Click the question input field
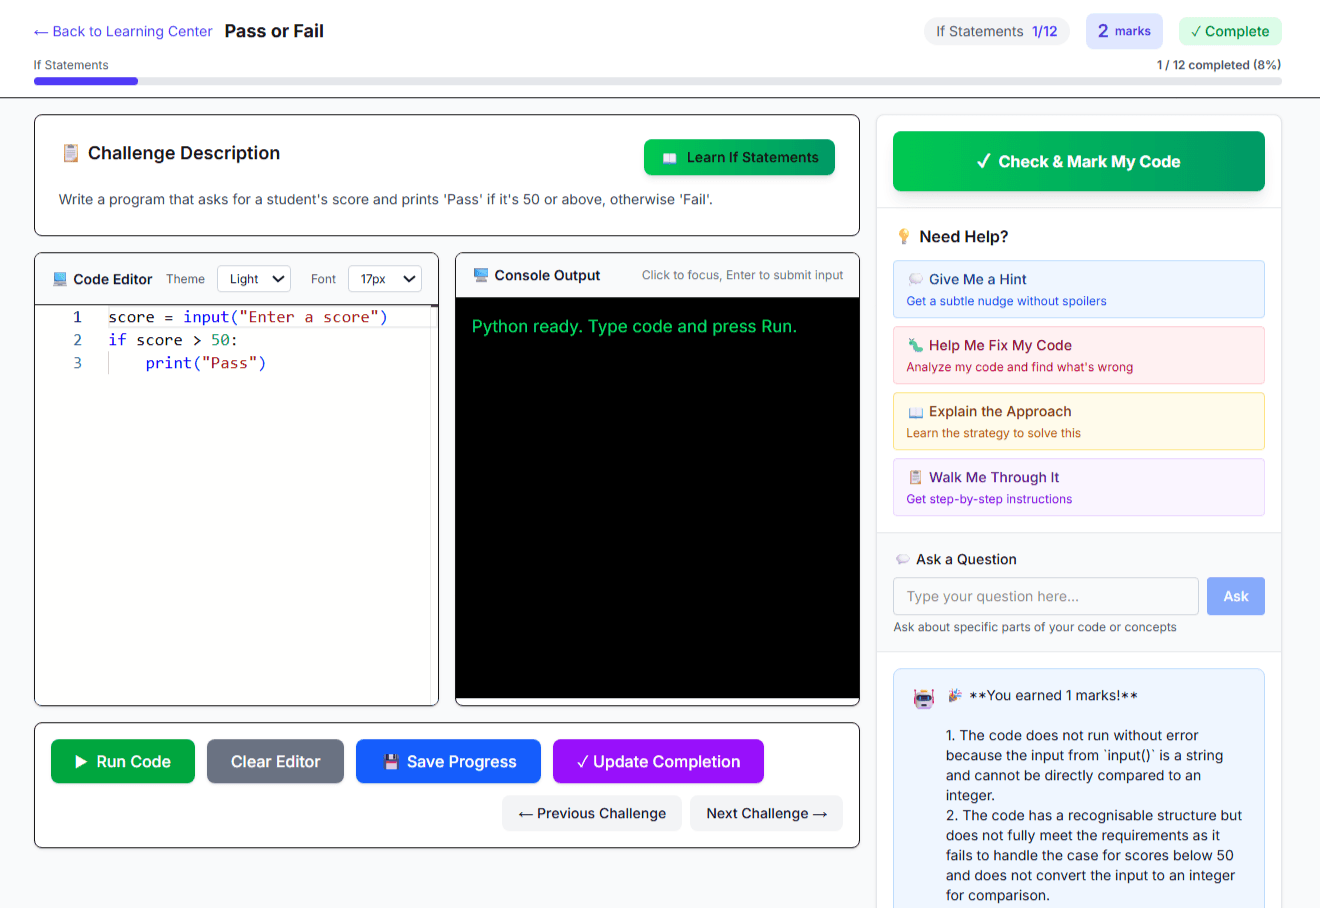 coord(1045,596)
